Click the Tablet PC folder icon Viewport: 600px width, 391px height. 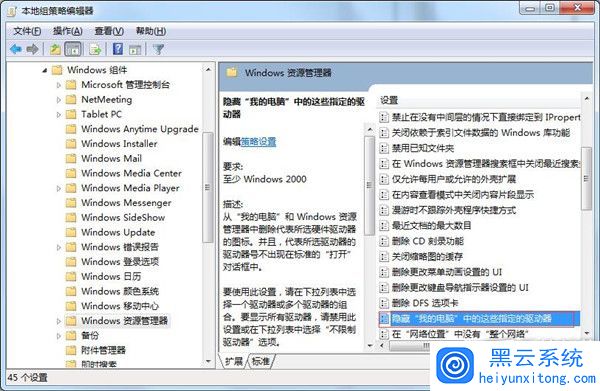(x=71, y=114)
